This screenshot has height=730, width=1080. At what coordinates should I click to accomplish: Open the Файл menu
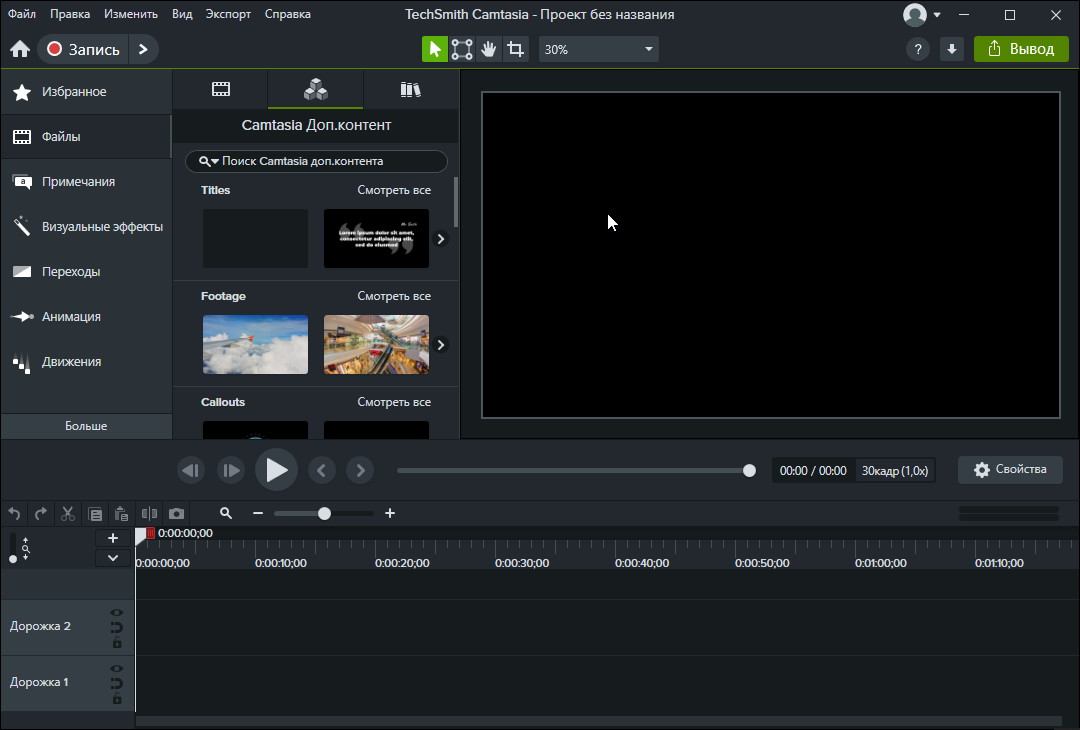(22, 14)
